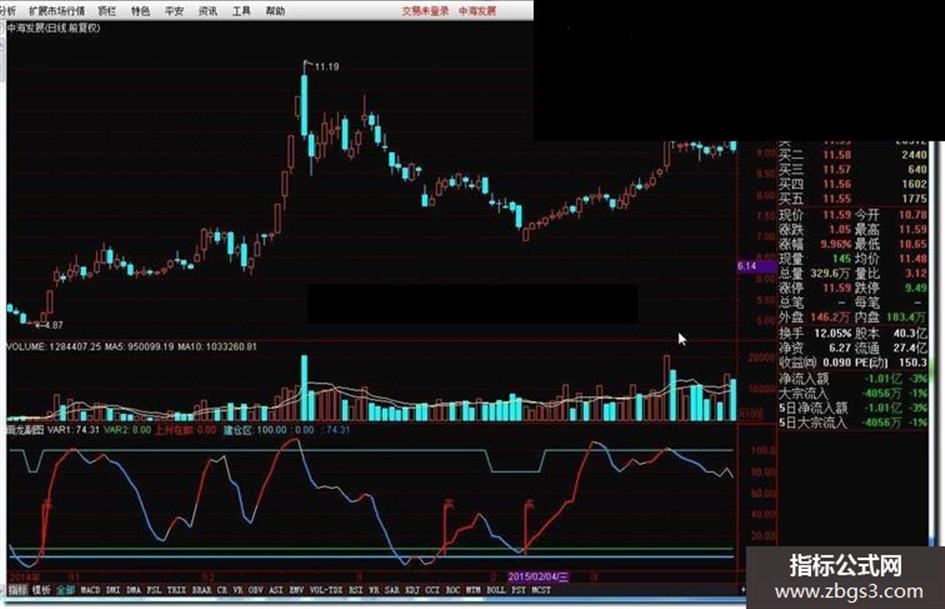Click VAR1: 74.31 indicator value

click(74, 430)
